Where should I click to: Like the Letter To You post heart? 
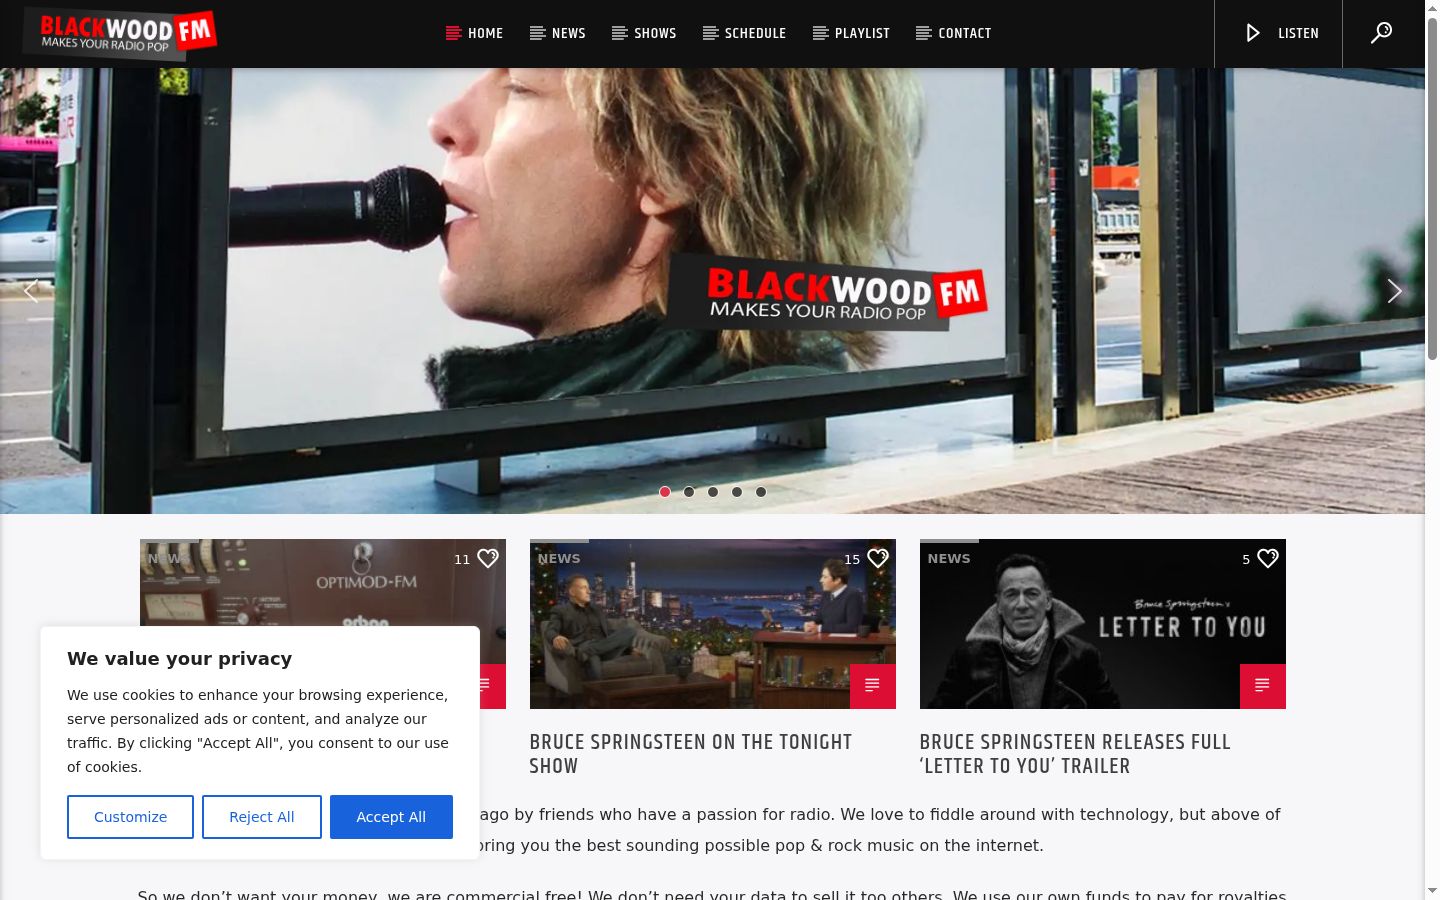1267,558
